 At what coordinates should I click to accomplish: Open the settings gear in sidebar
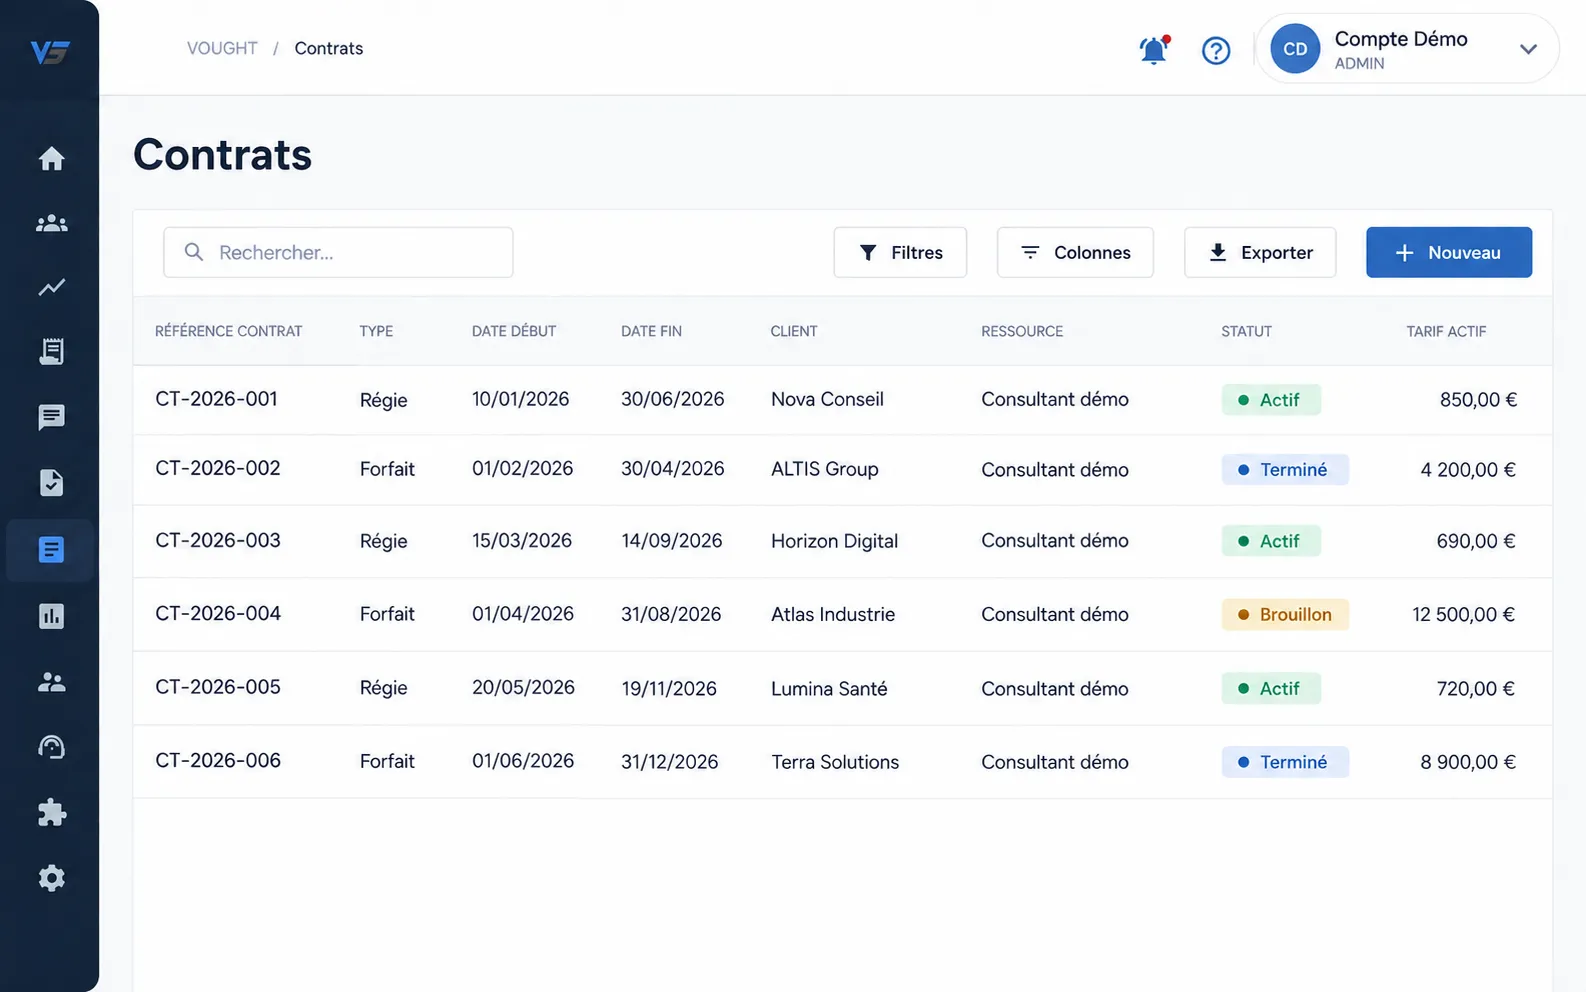51,878
